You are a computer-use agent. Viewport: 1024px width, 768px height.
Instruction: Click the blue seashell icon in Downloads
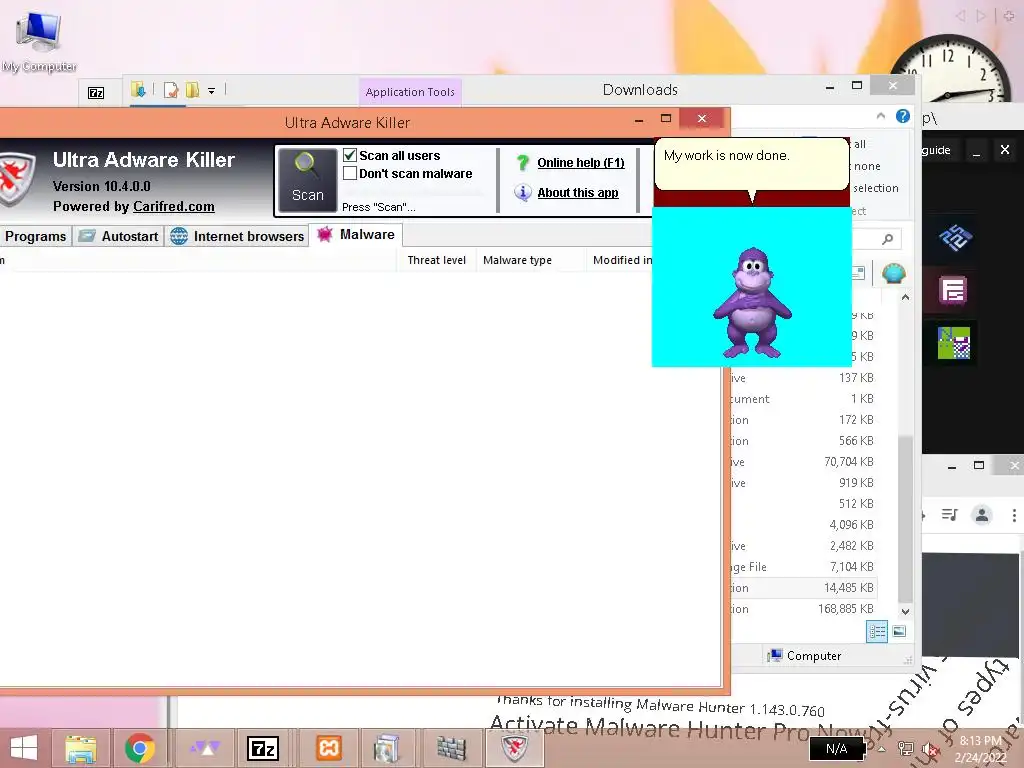(x=893, y=273)
